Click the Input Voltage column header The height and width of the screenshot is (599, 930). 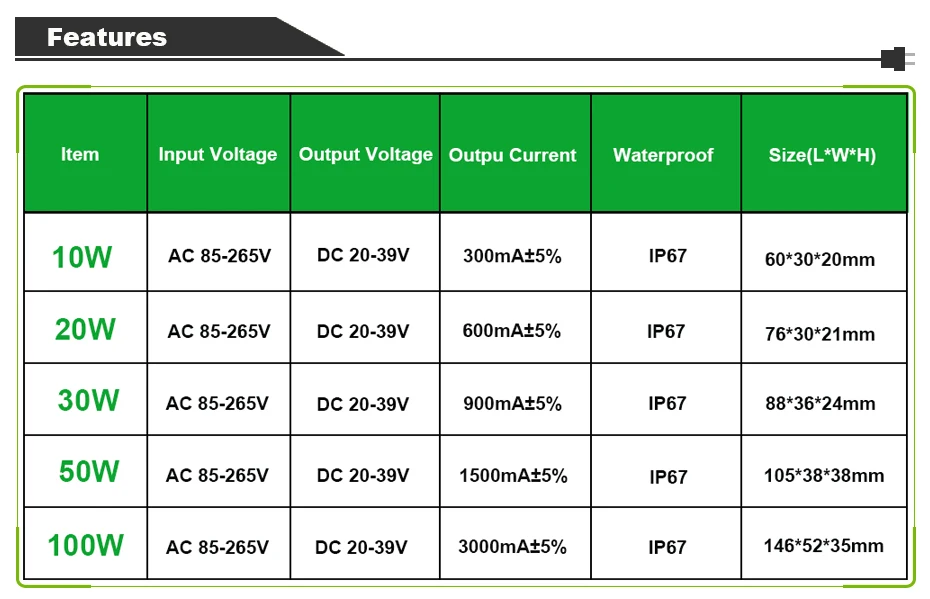pos(218,155)
